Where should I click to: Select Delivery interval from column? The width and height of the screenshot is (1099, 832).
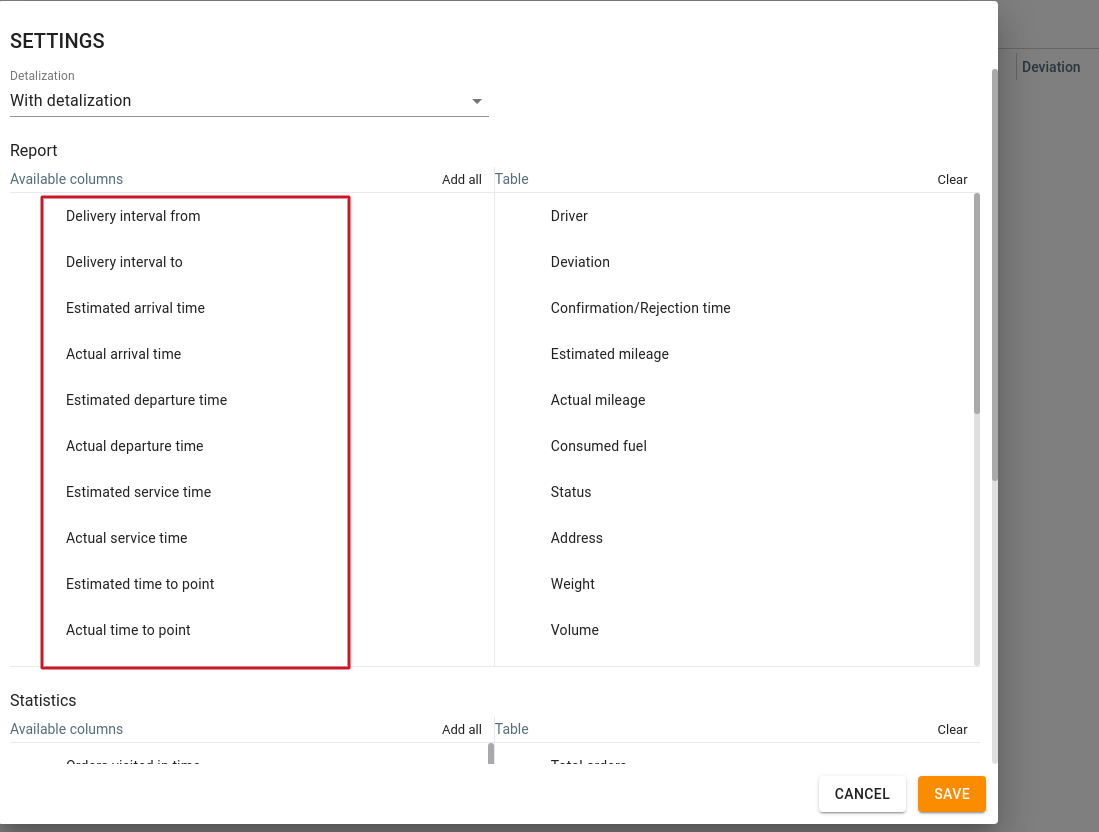[133, 216]
